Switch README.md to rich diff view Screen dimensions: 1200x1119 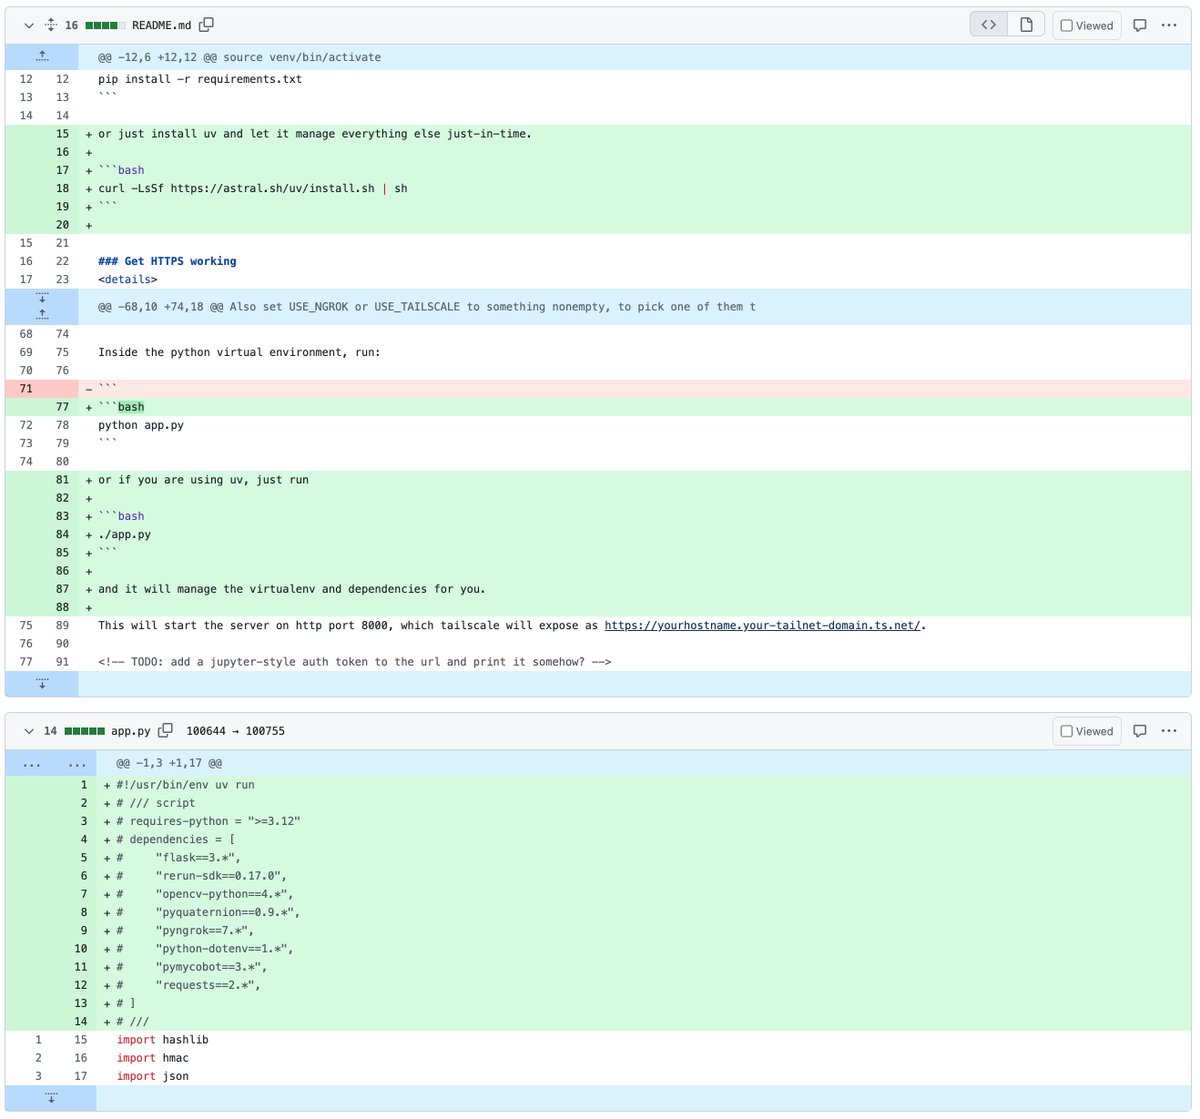pos(1026,25)
